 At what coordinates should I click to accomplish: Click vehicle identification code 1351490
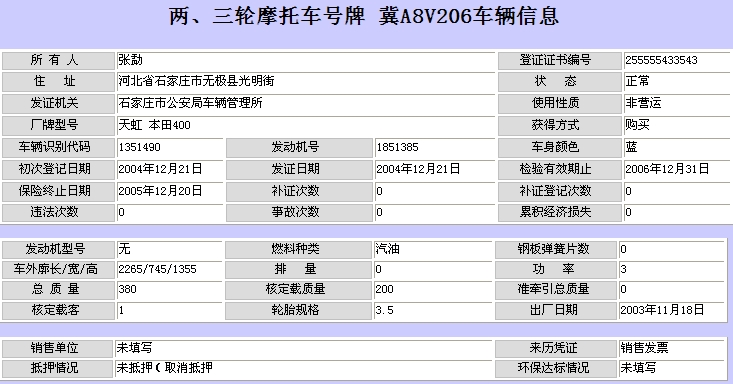point(139,147)
